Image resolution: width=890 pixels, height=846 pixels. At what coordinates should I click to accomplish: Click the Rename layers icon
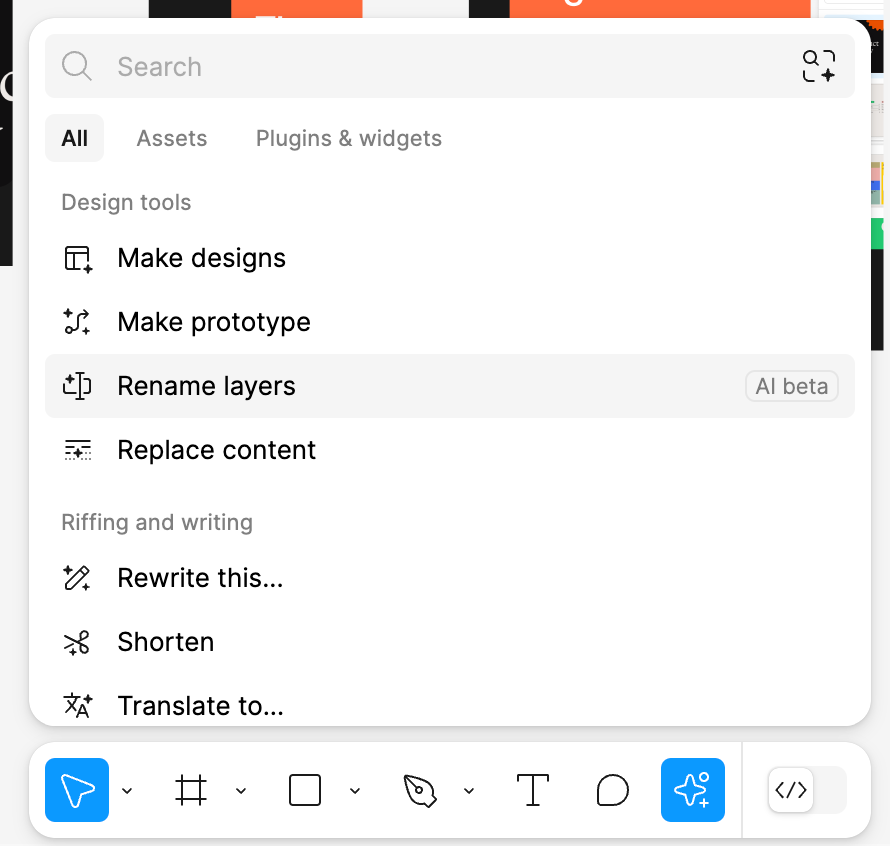[77, 386]
